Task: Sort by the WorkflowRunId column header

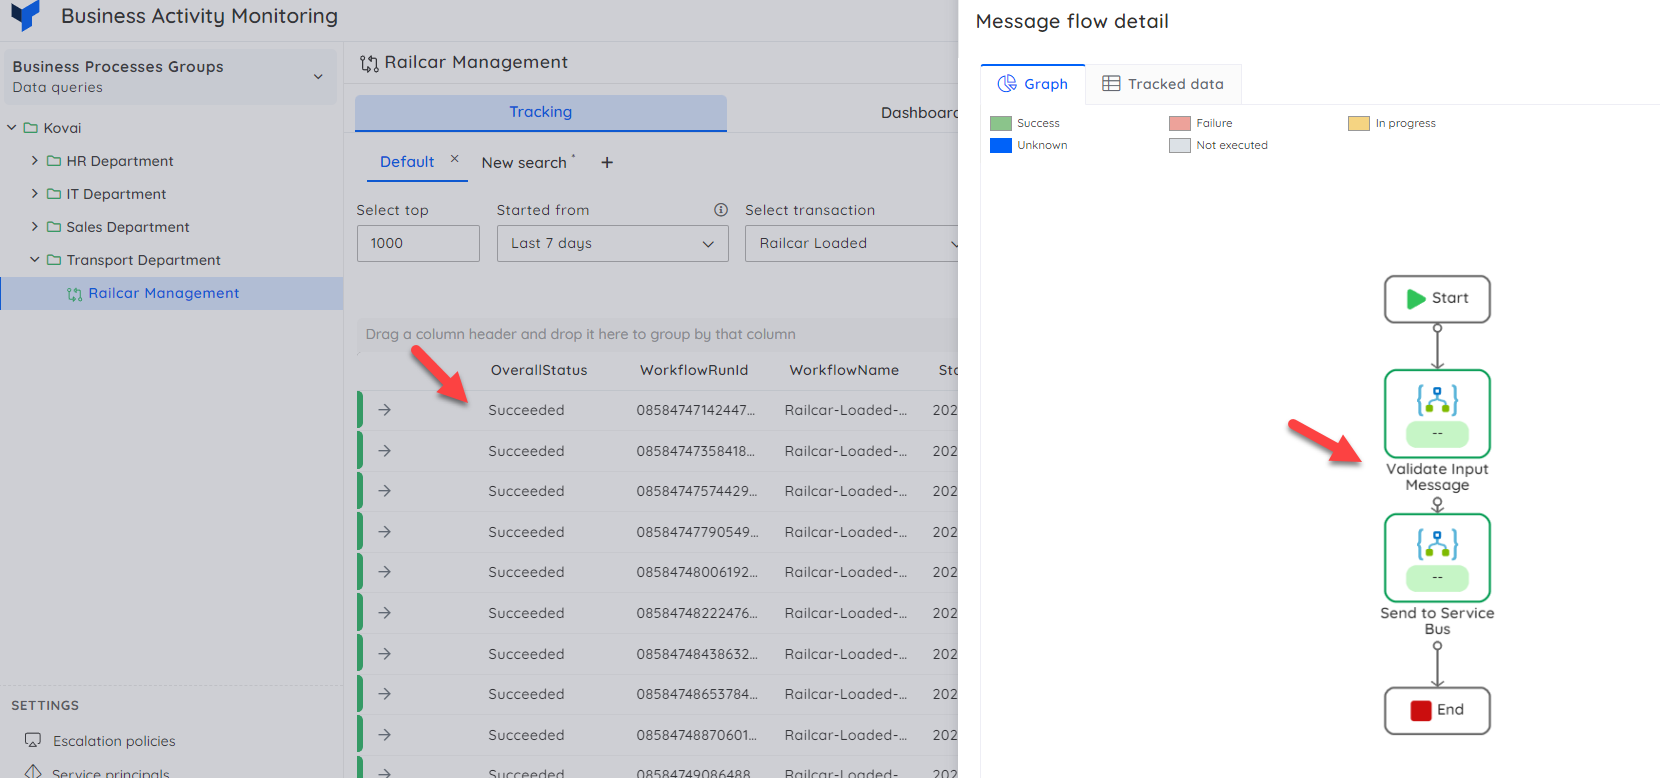Action: point(694,370)
